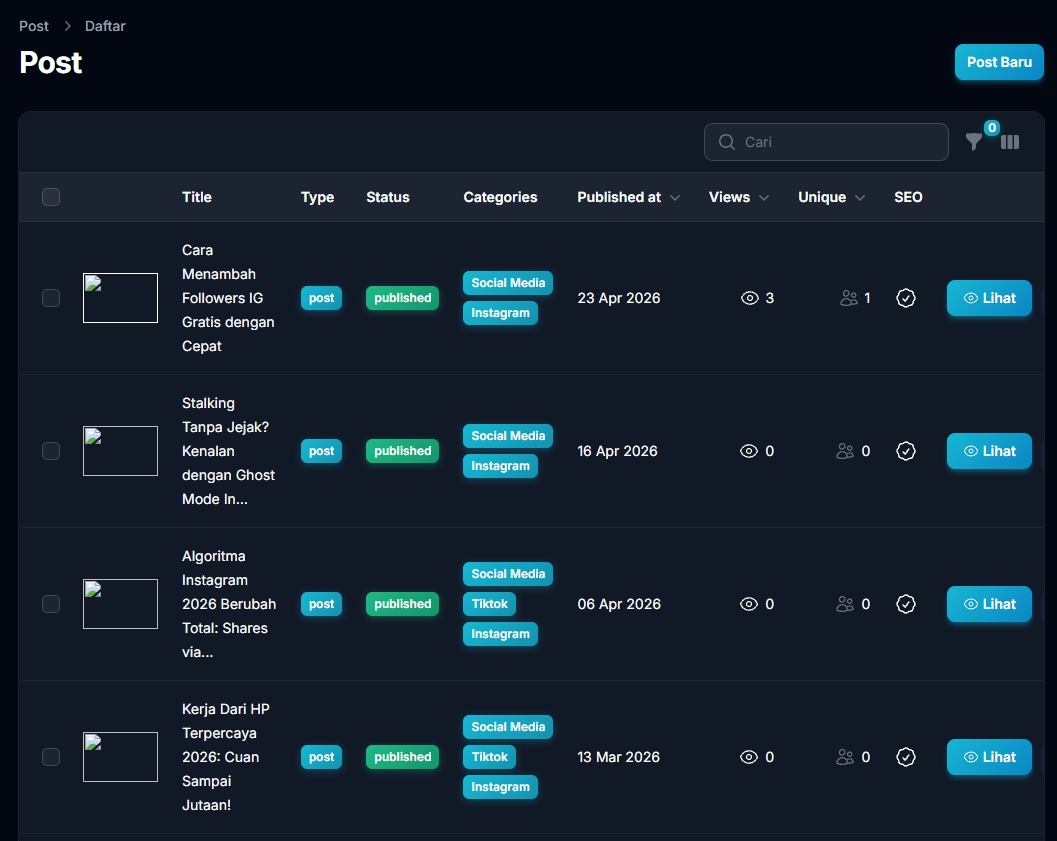Open title Cara Menambah Followers IG Gratis
The width and height of the screenshot is (1057, 841).
coord(228,298)
